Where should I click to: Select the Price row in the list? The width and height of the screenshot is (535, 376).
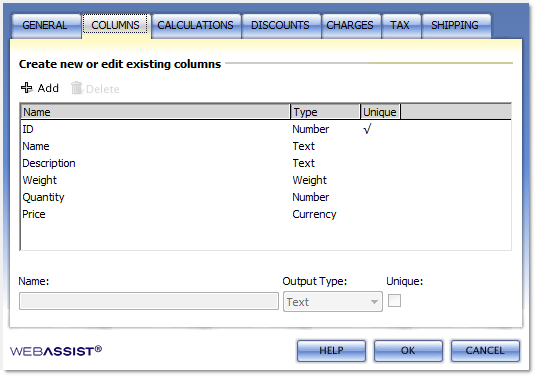click(x=265, y=214)
